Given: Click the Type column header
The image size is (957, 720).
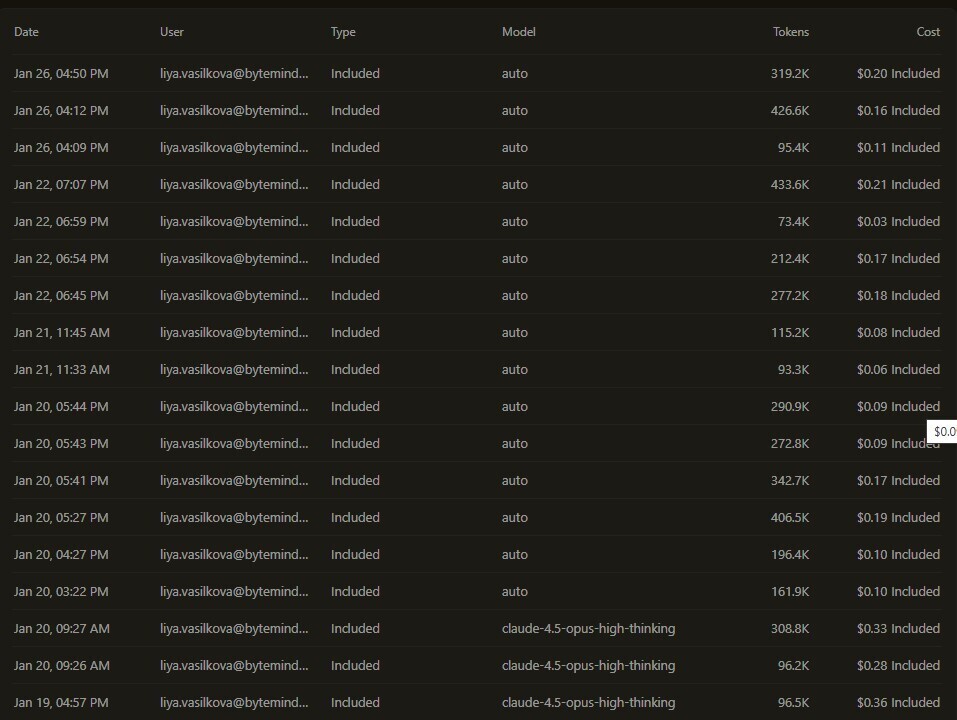Looking at the screenshot, I should pos(343,32).
